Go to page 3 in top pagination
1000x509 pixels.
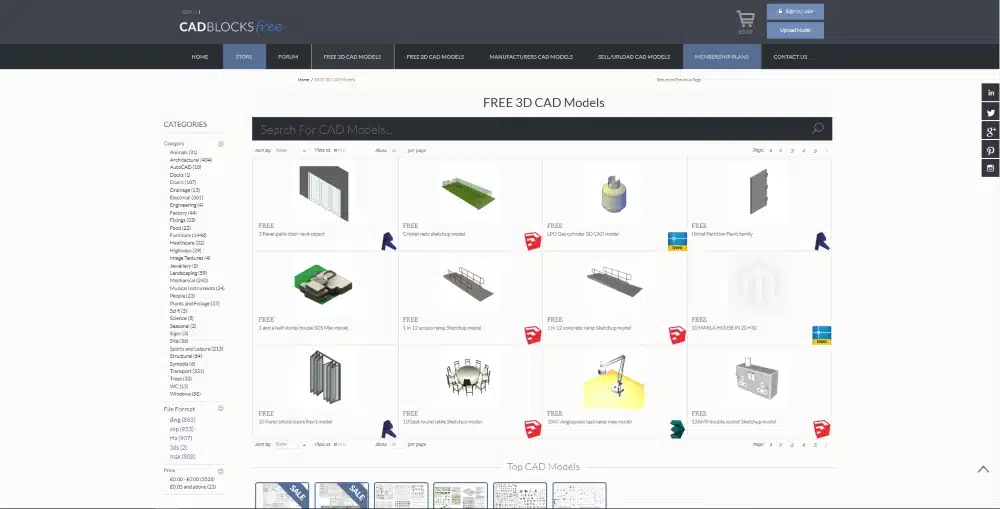coord(792,151)
